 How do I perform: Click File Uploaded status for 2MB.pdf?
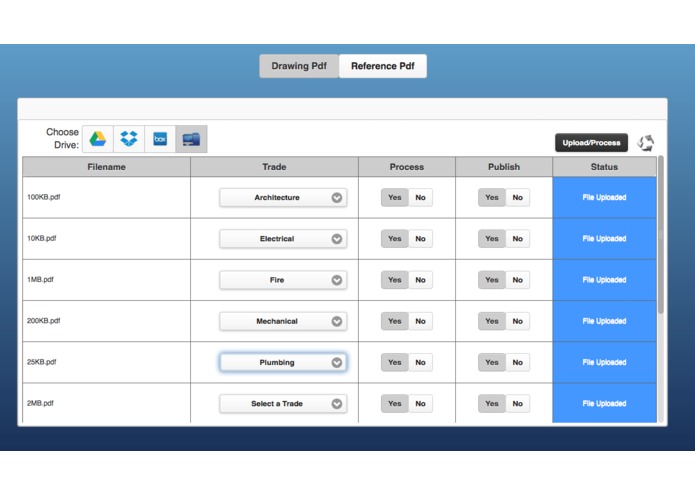605,403
